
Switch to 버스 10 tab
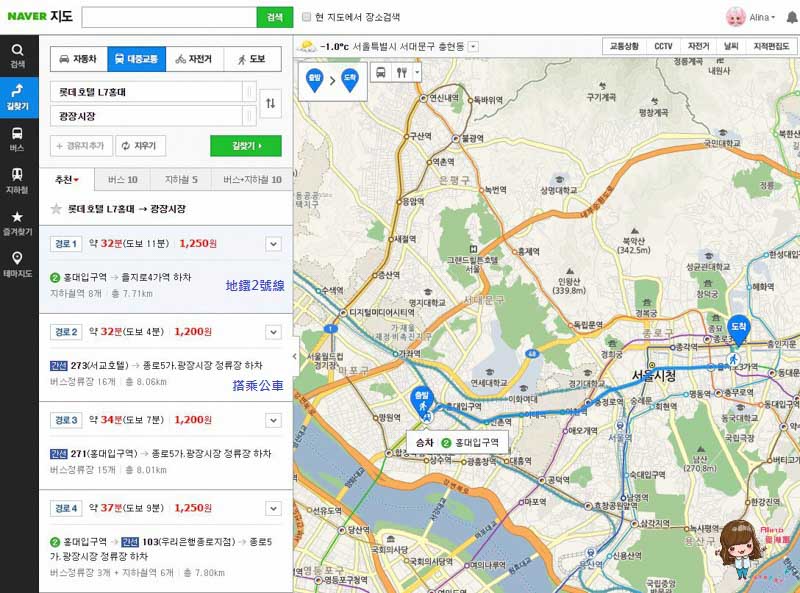coord(122,180)
